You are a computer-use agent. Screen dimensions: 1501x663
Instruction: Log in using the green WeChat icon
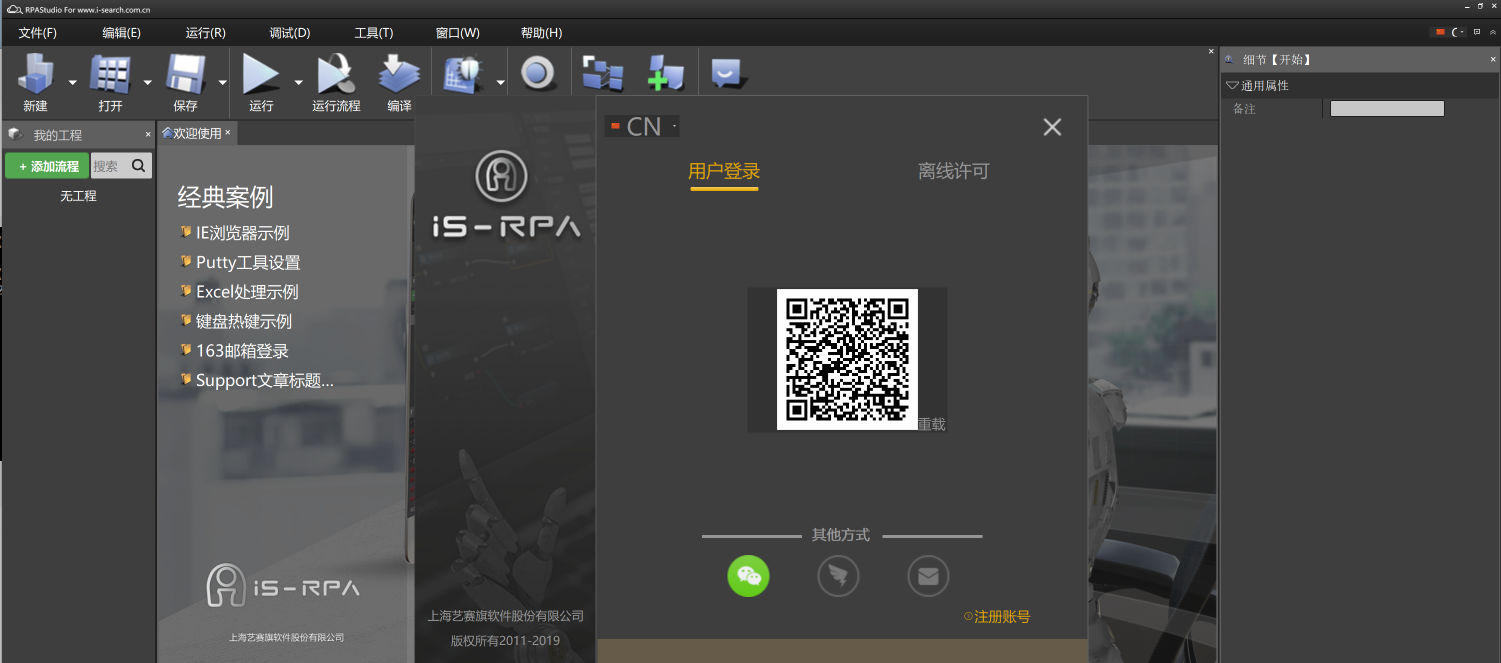[x=748, y=576]
